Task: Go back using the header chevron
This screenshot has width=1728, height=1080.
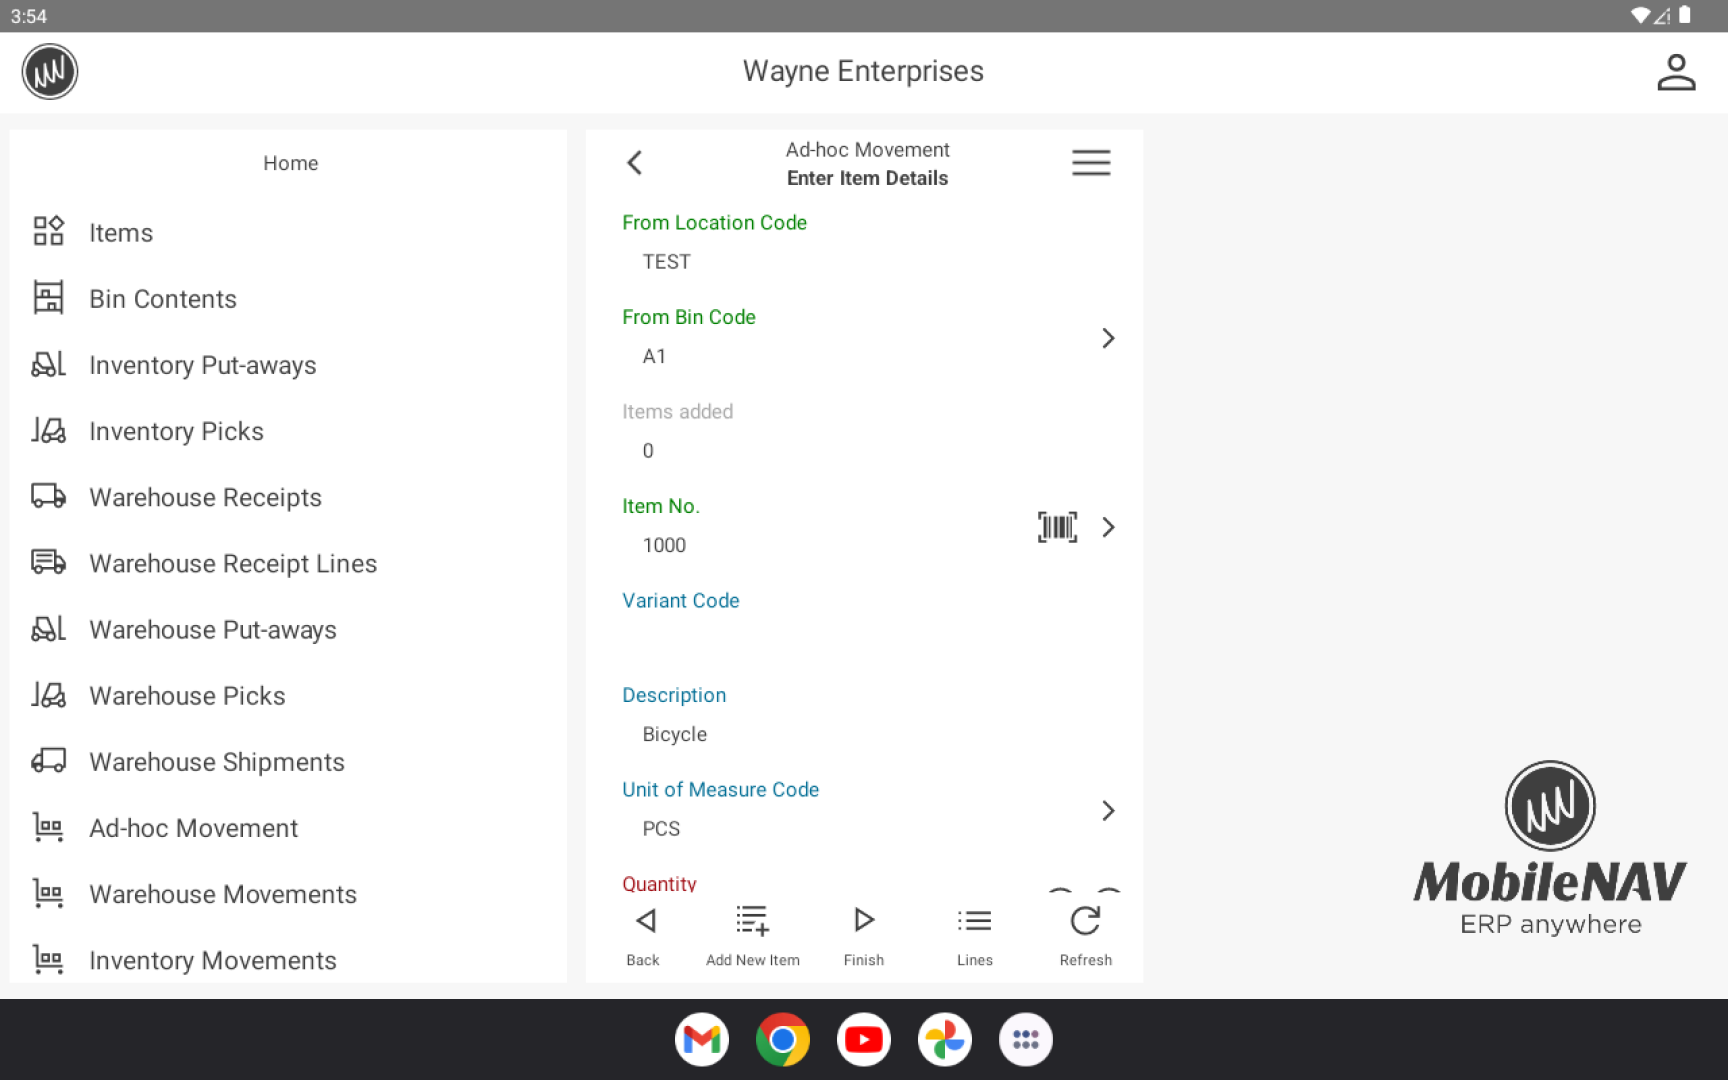Action: [x=634, y=163]
